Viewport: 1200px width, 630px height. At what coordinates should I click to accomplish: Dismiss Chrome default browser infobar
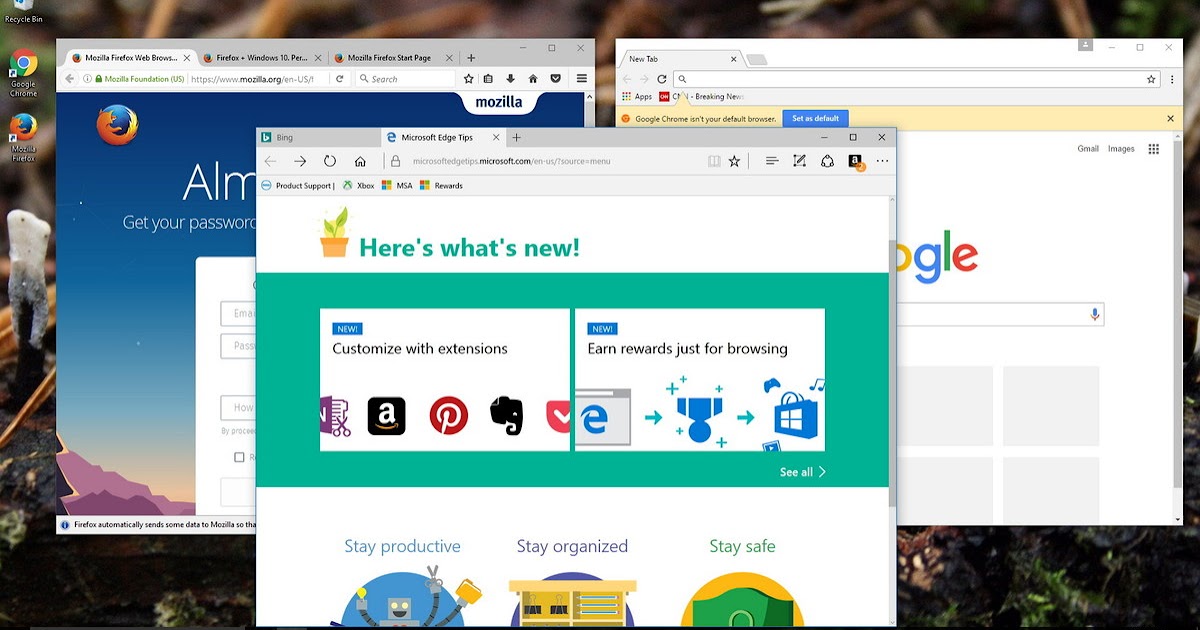coord(1171,118)
